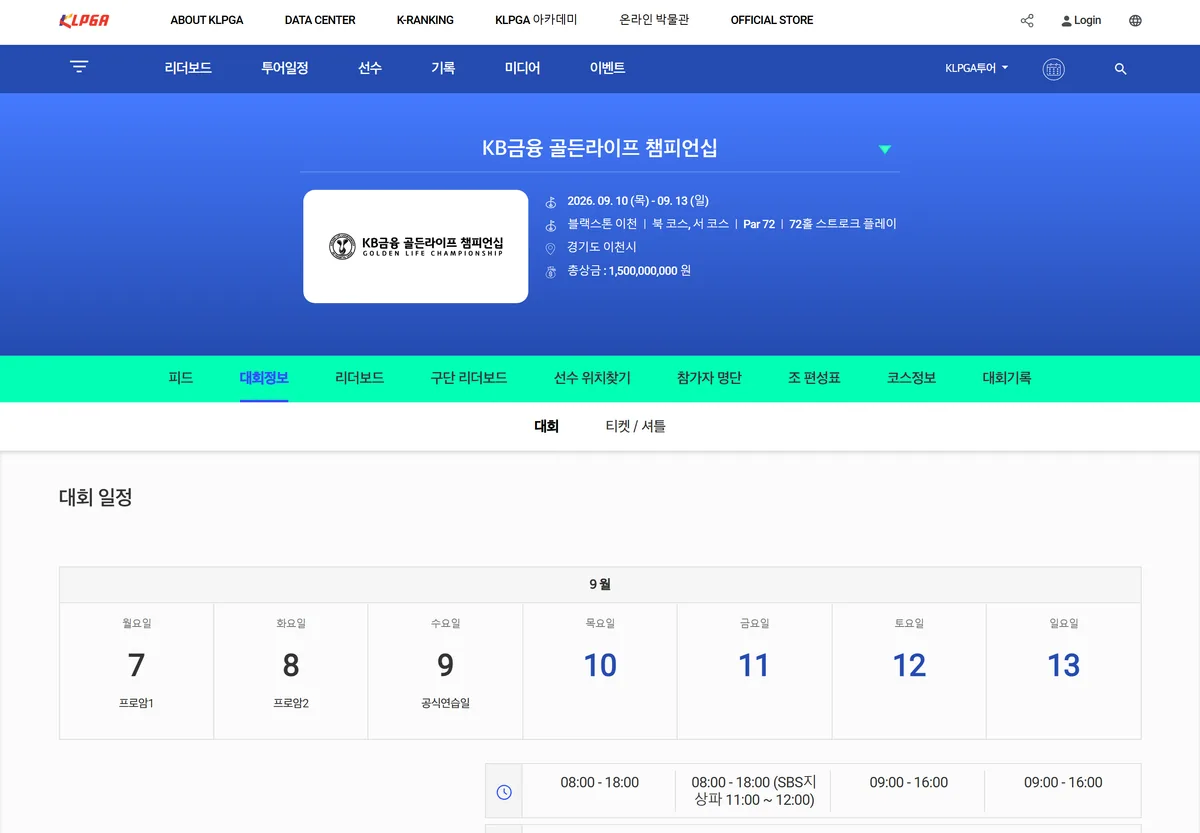1200x833 pixels.
Task: Click the KLPGA logo
Action: pyautogui.click(x=84, y=21)
